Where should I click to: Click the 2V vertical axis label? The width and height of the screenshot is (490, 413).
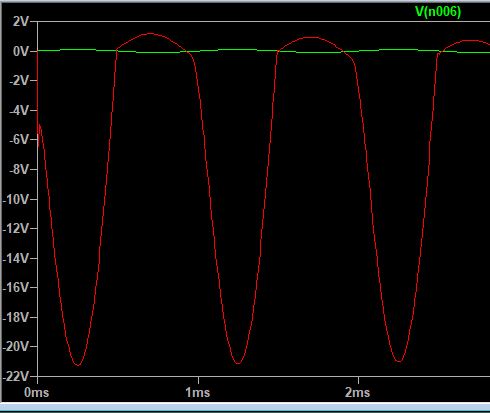pos(21,22)
